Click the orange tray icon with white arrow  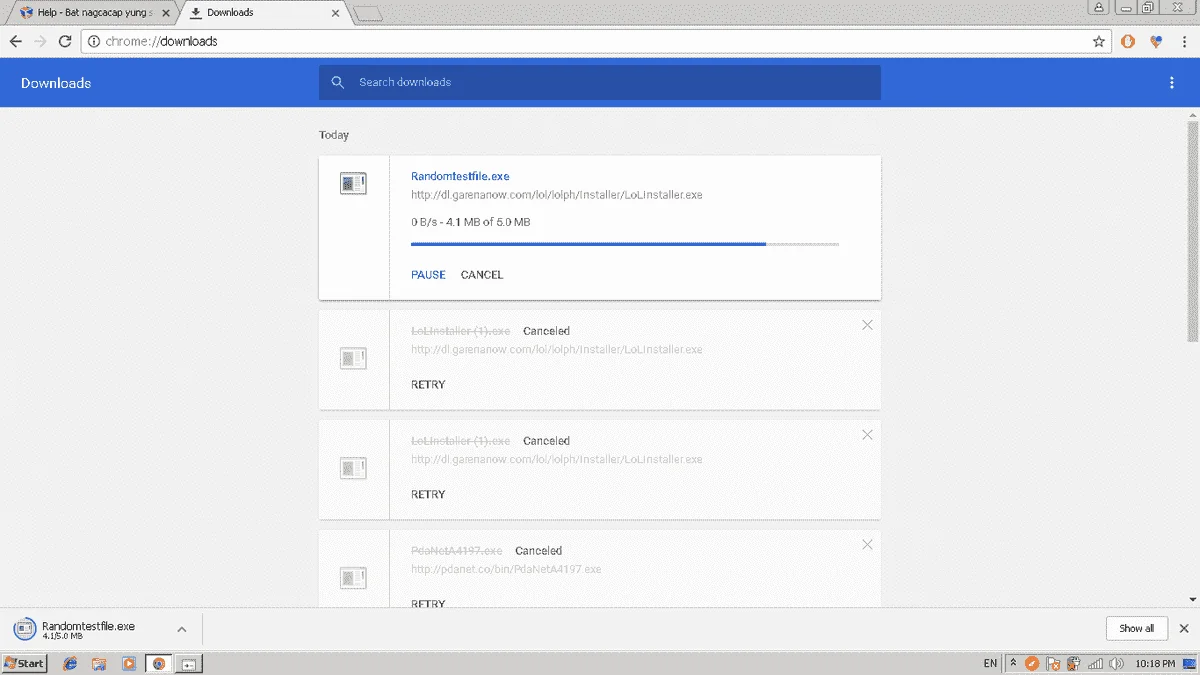(1033, 663)
